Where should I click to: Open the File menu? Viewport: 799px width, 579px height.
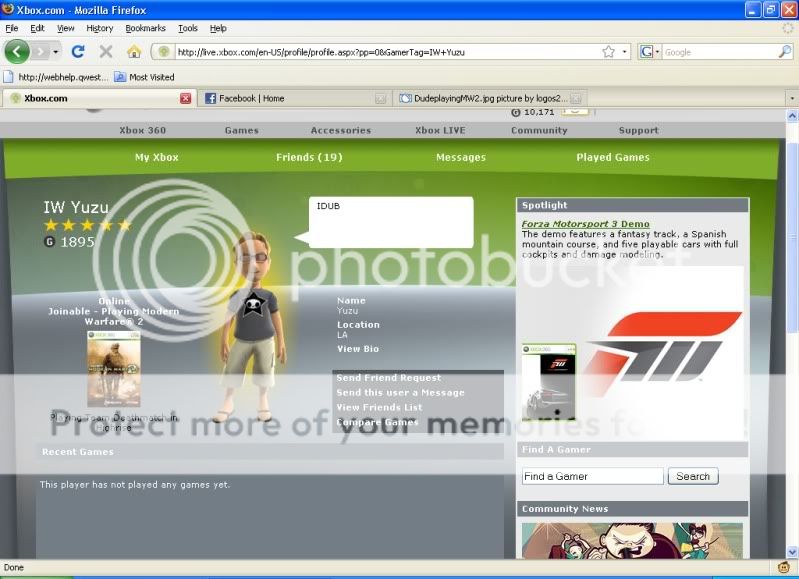point(12,28)
